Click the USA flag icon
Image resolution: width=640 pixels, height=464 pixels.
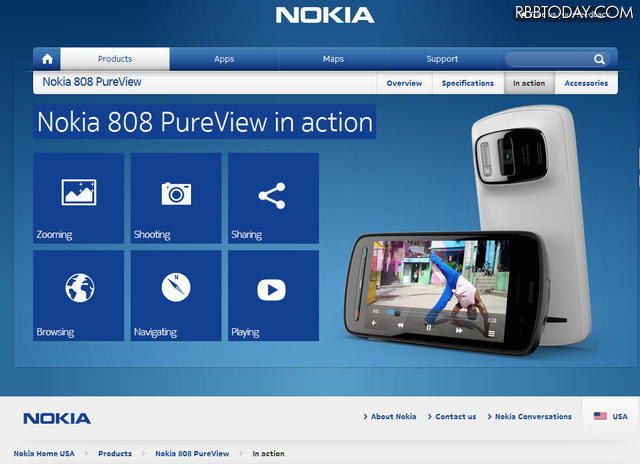pos(600,416)
